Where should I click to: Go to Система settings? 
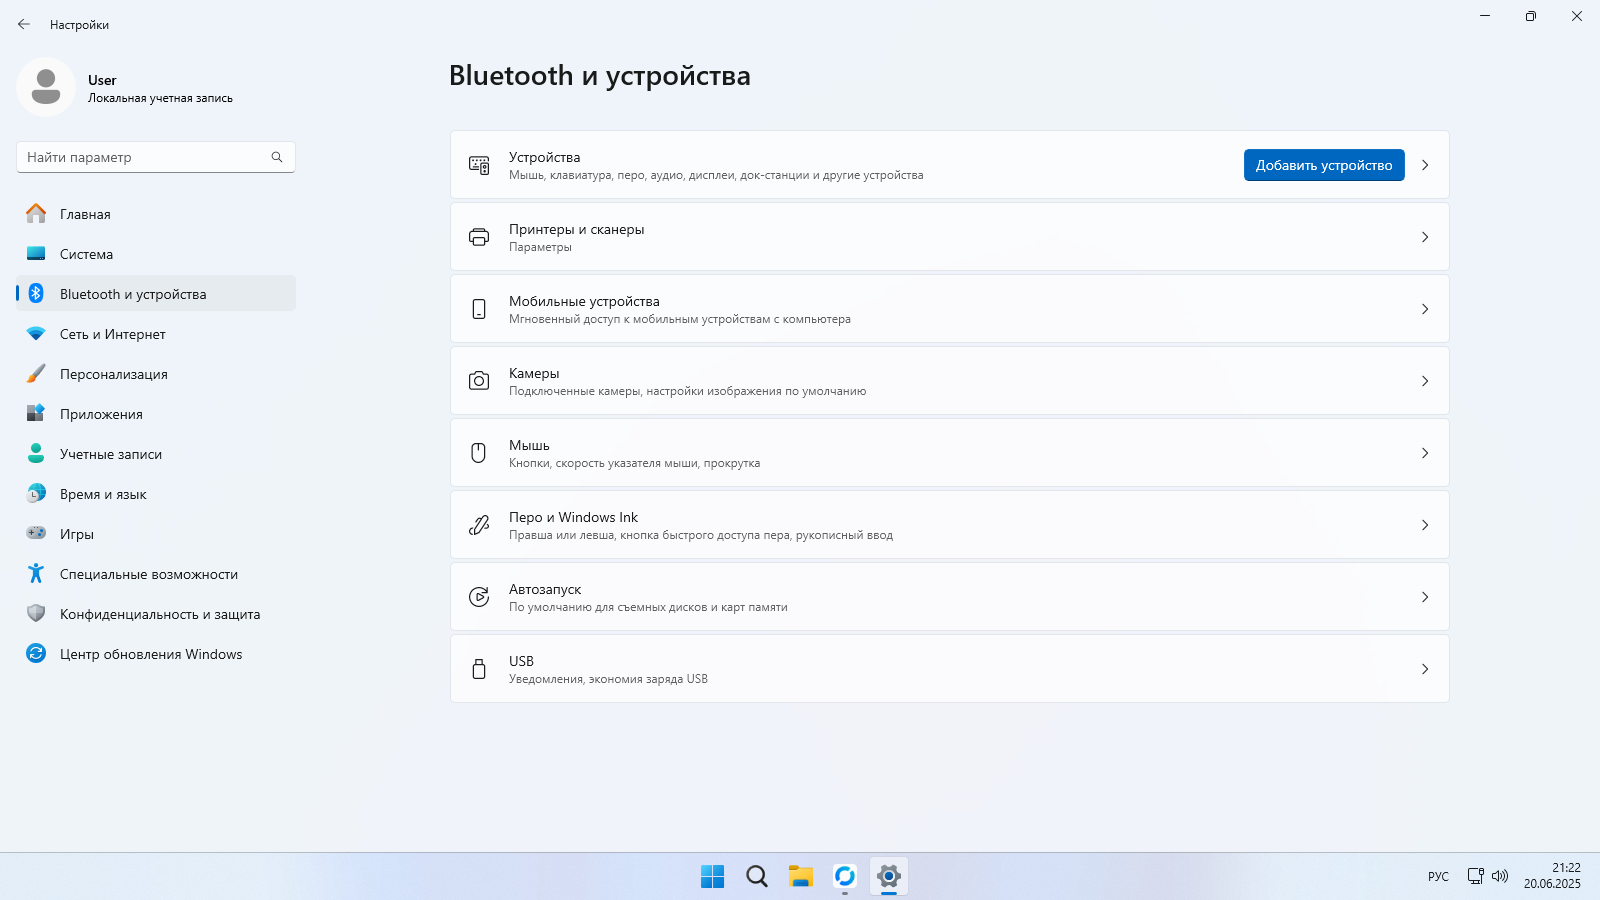click(x=156, y=254)
